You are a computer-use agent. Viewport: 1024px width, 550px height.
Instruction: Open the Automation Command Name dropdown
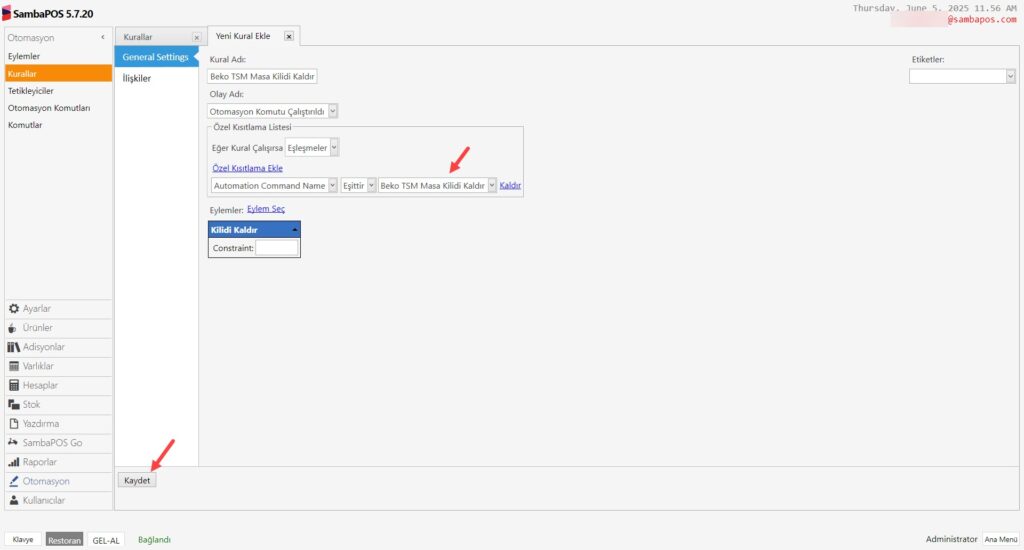pyautogui.click(x=332, y=186)
